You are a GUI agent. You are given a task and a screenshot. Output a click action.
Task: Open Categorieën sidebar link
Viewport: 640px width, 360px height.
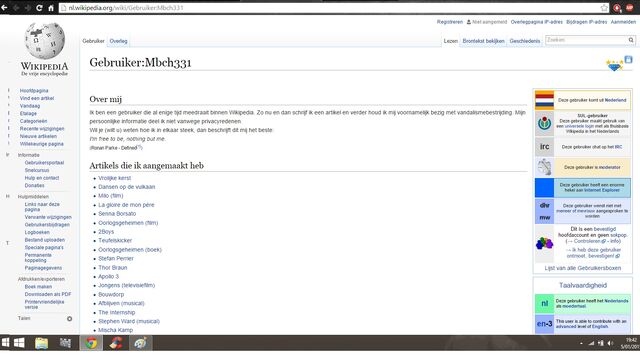(33, 121)
